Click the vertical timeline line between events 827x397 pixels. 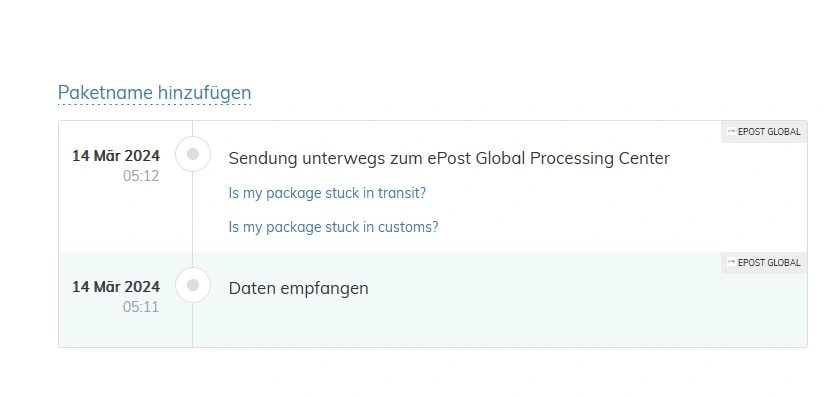point(193,219)
